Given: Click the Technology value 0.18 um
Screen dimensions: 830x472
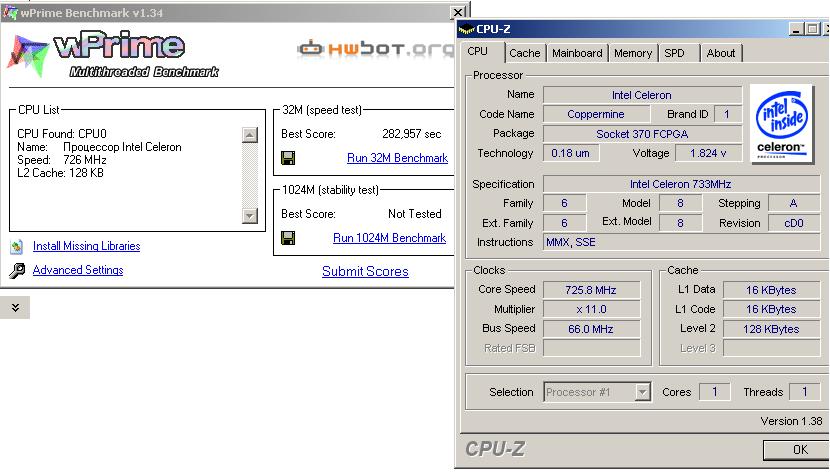Looking at the screenshot, I should (x=571, y=153).
